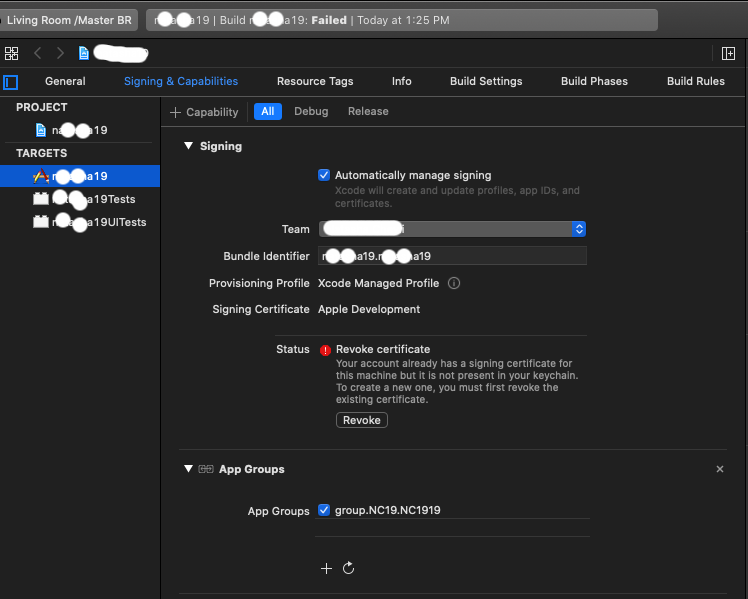The height and width of the screenshot is (599, 748).
Task: Switch to the Build Settings tab
Action: [486, 81]
